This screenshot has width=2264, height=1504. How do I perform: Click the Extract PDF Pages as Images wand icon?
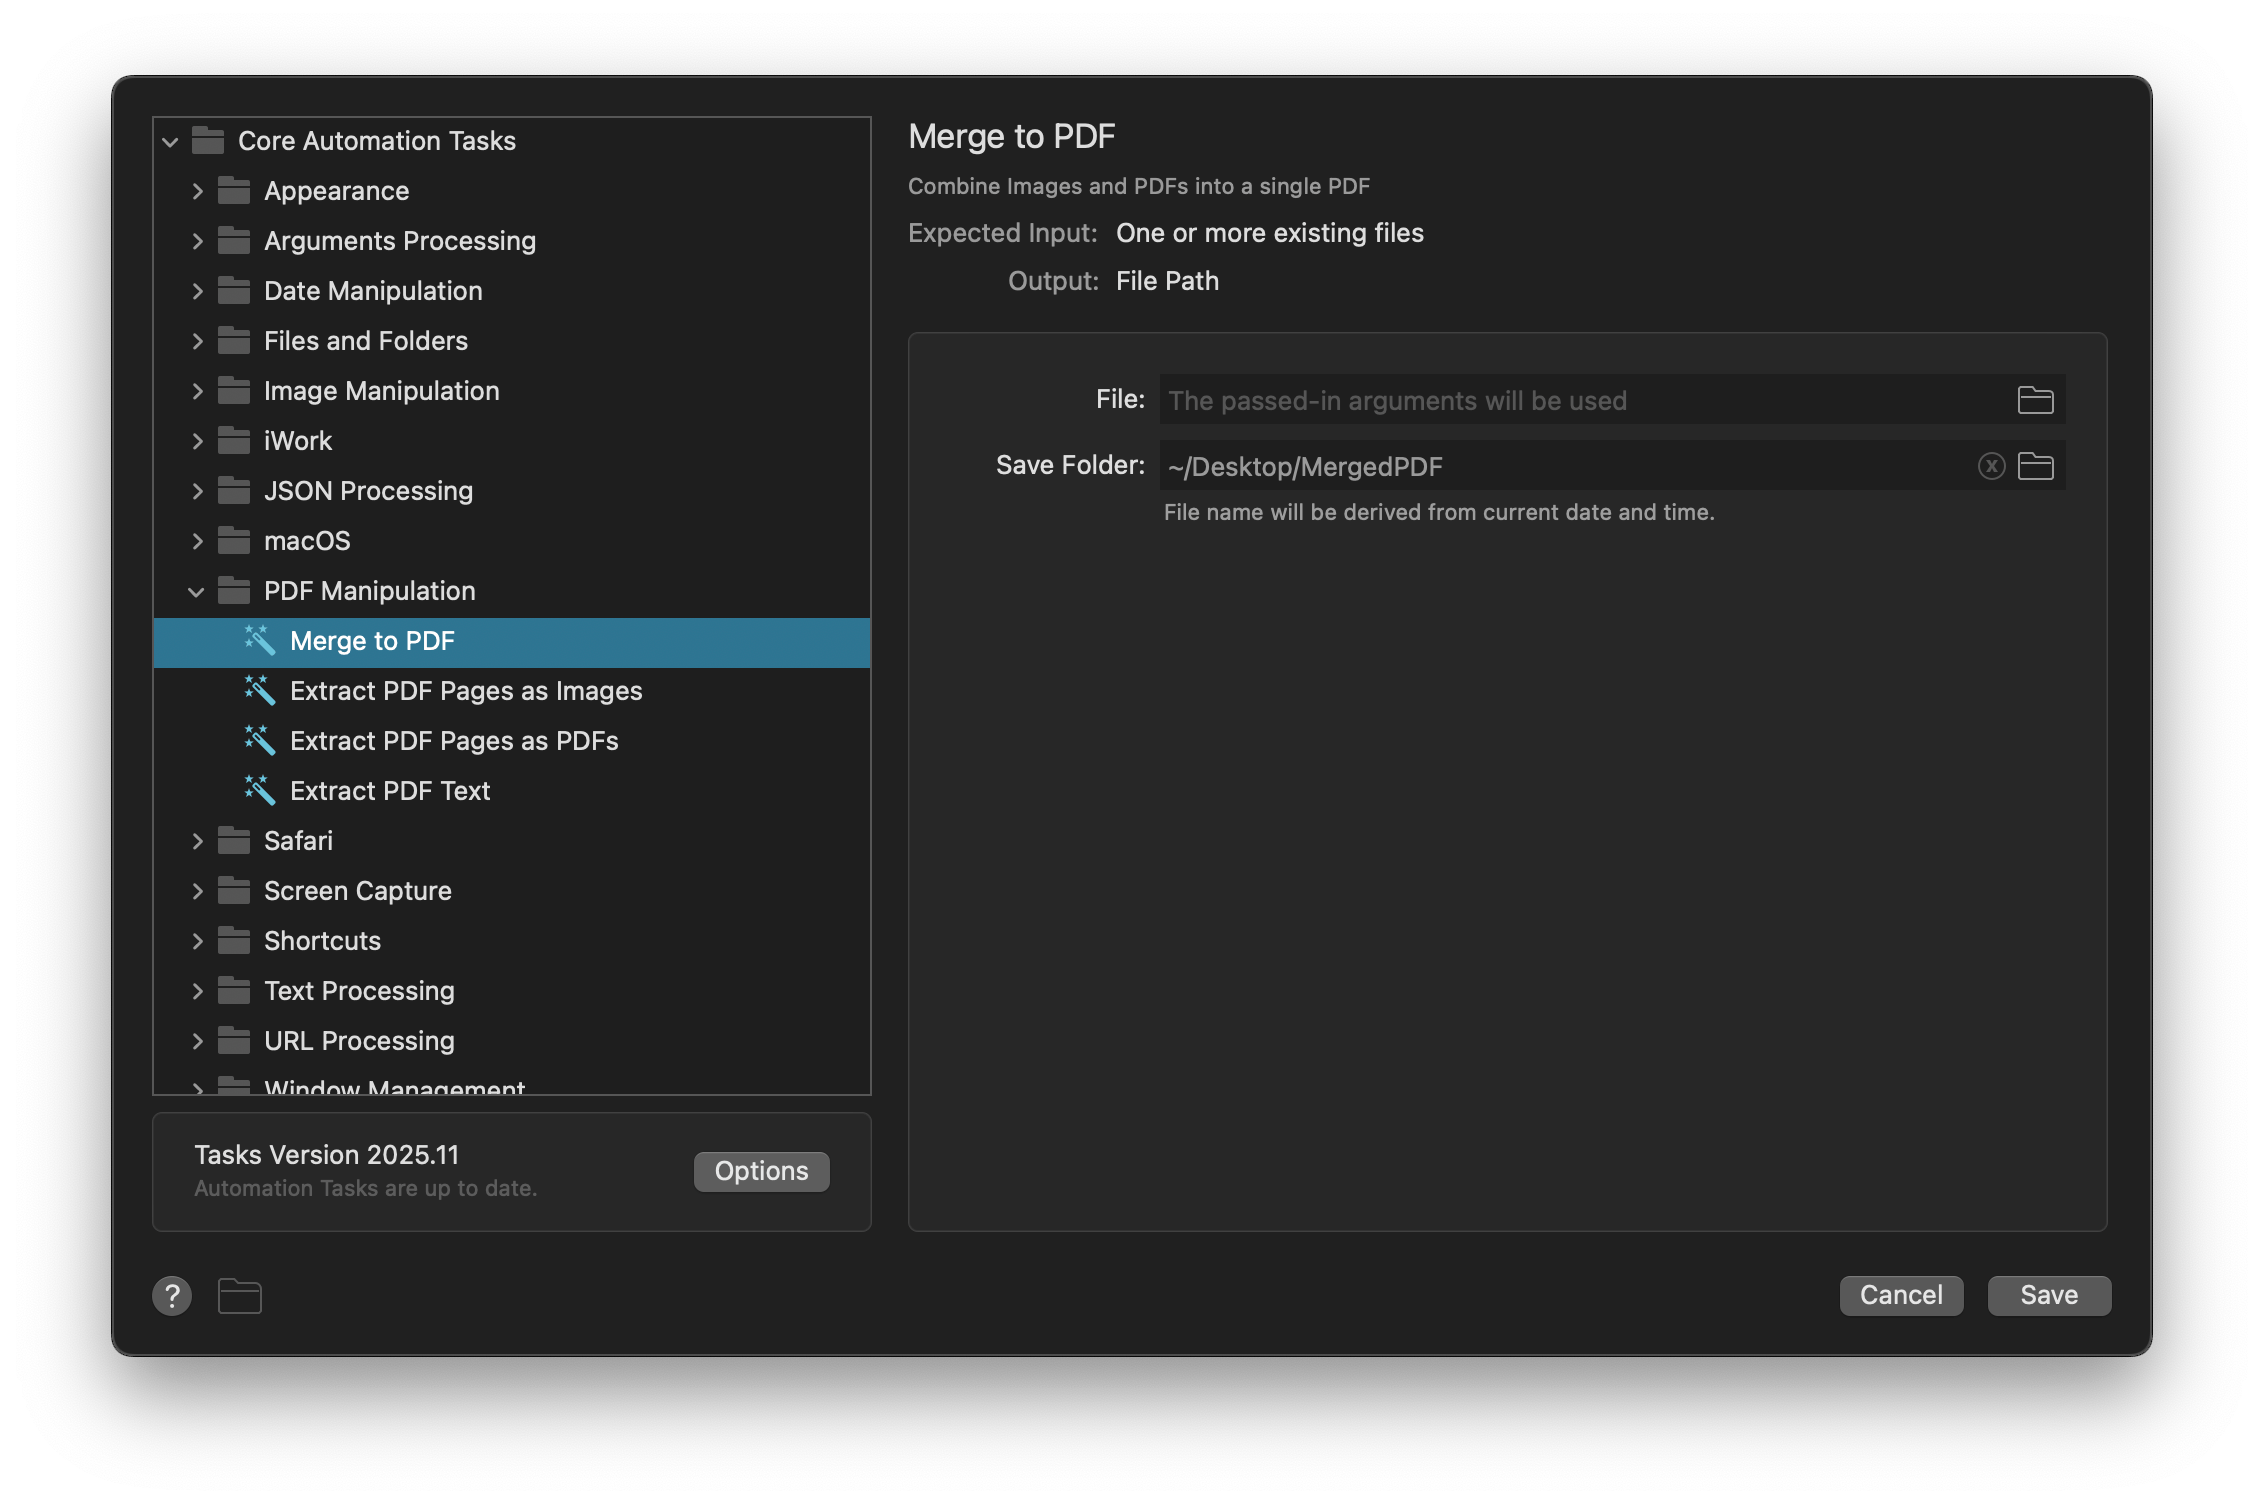[x=259, y=690]
